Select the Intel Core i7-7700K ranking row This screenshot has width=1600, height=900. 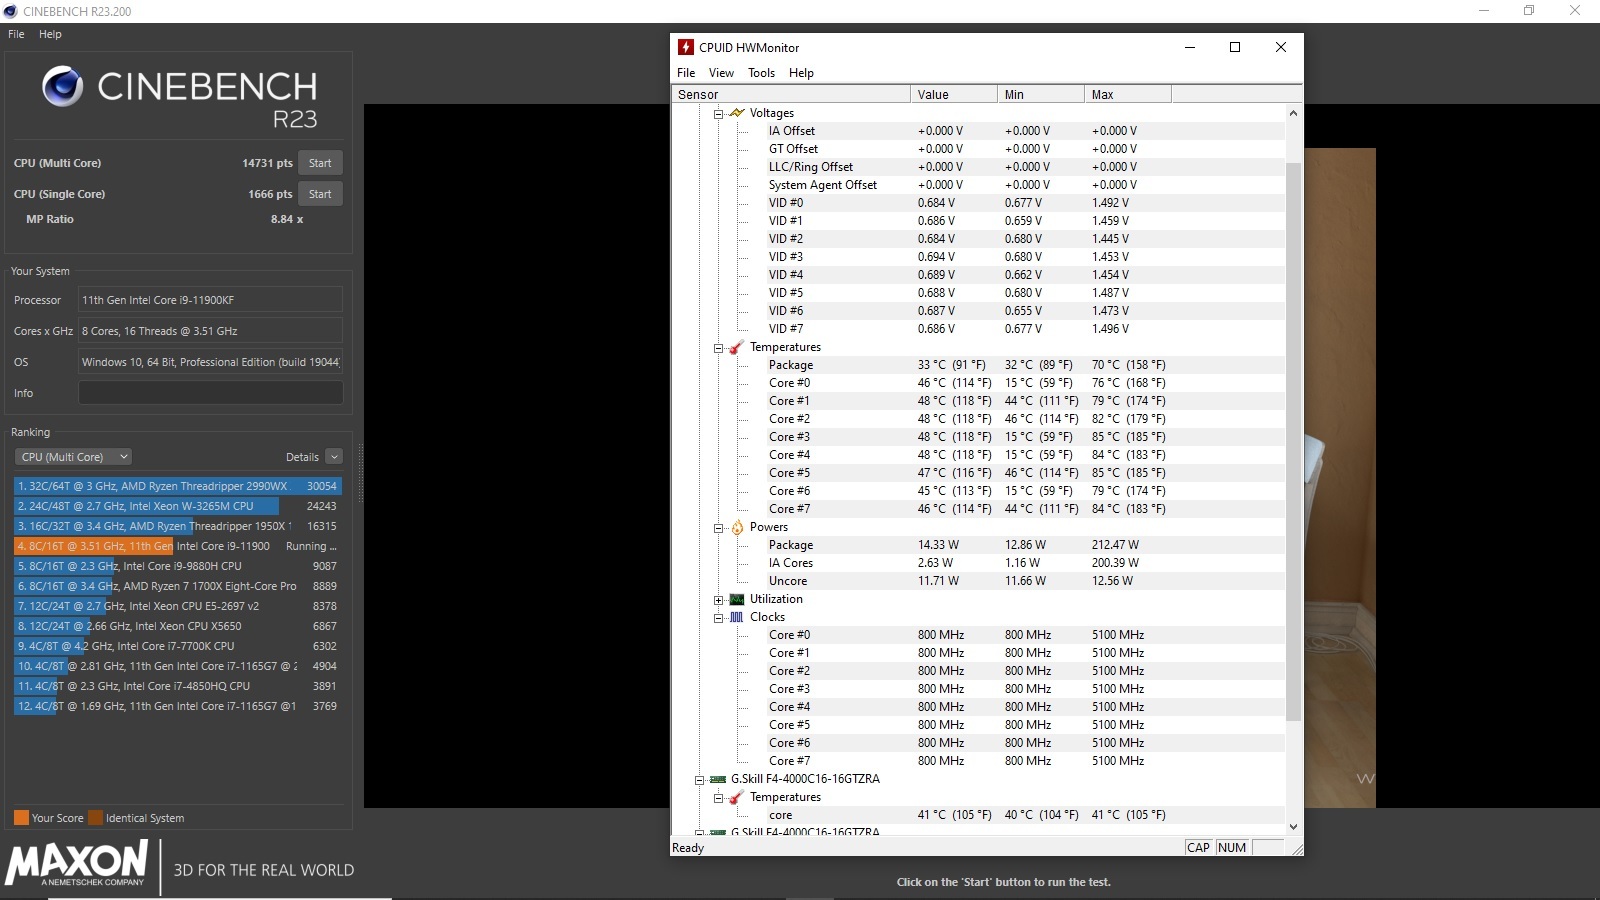tap(178, 646)
